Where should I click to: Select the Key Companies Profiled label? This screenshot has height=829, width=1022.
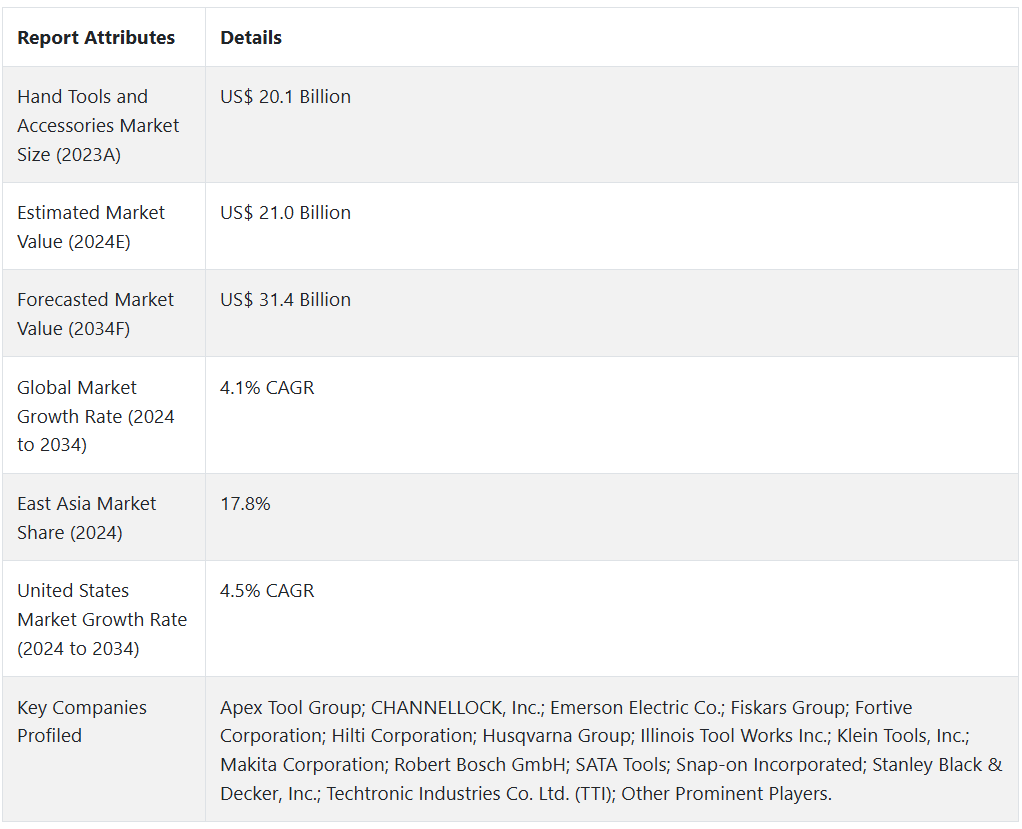82,721
